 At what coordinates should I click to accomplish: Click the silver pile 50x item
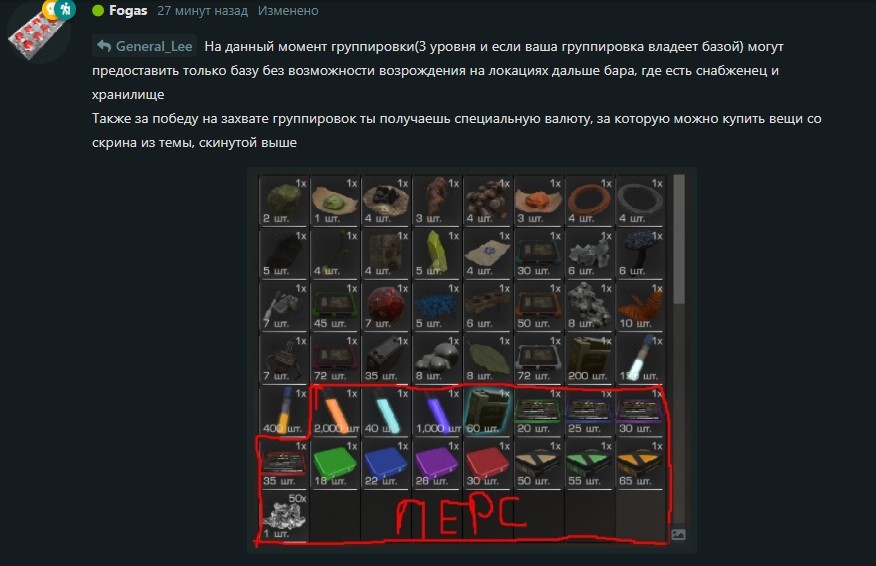[283, 517]
